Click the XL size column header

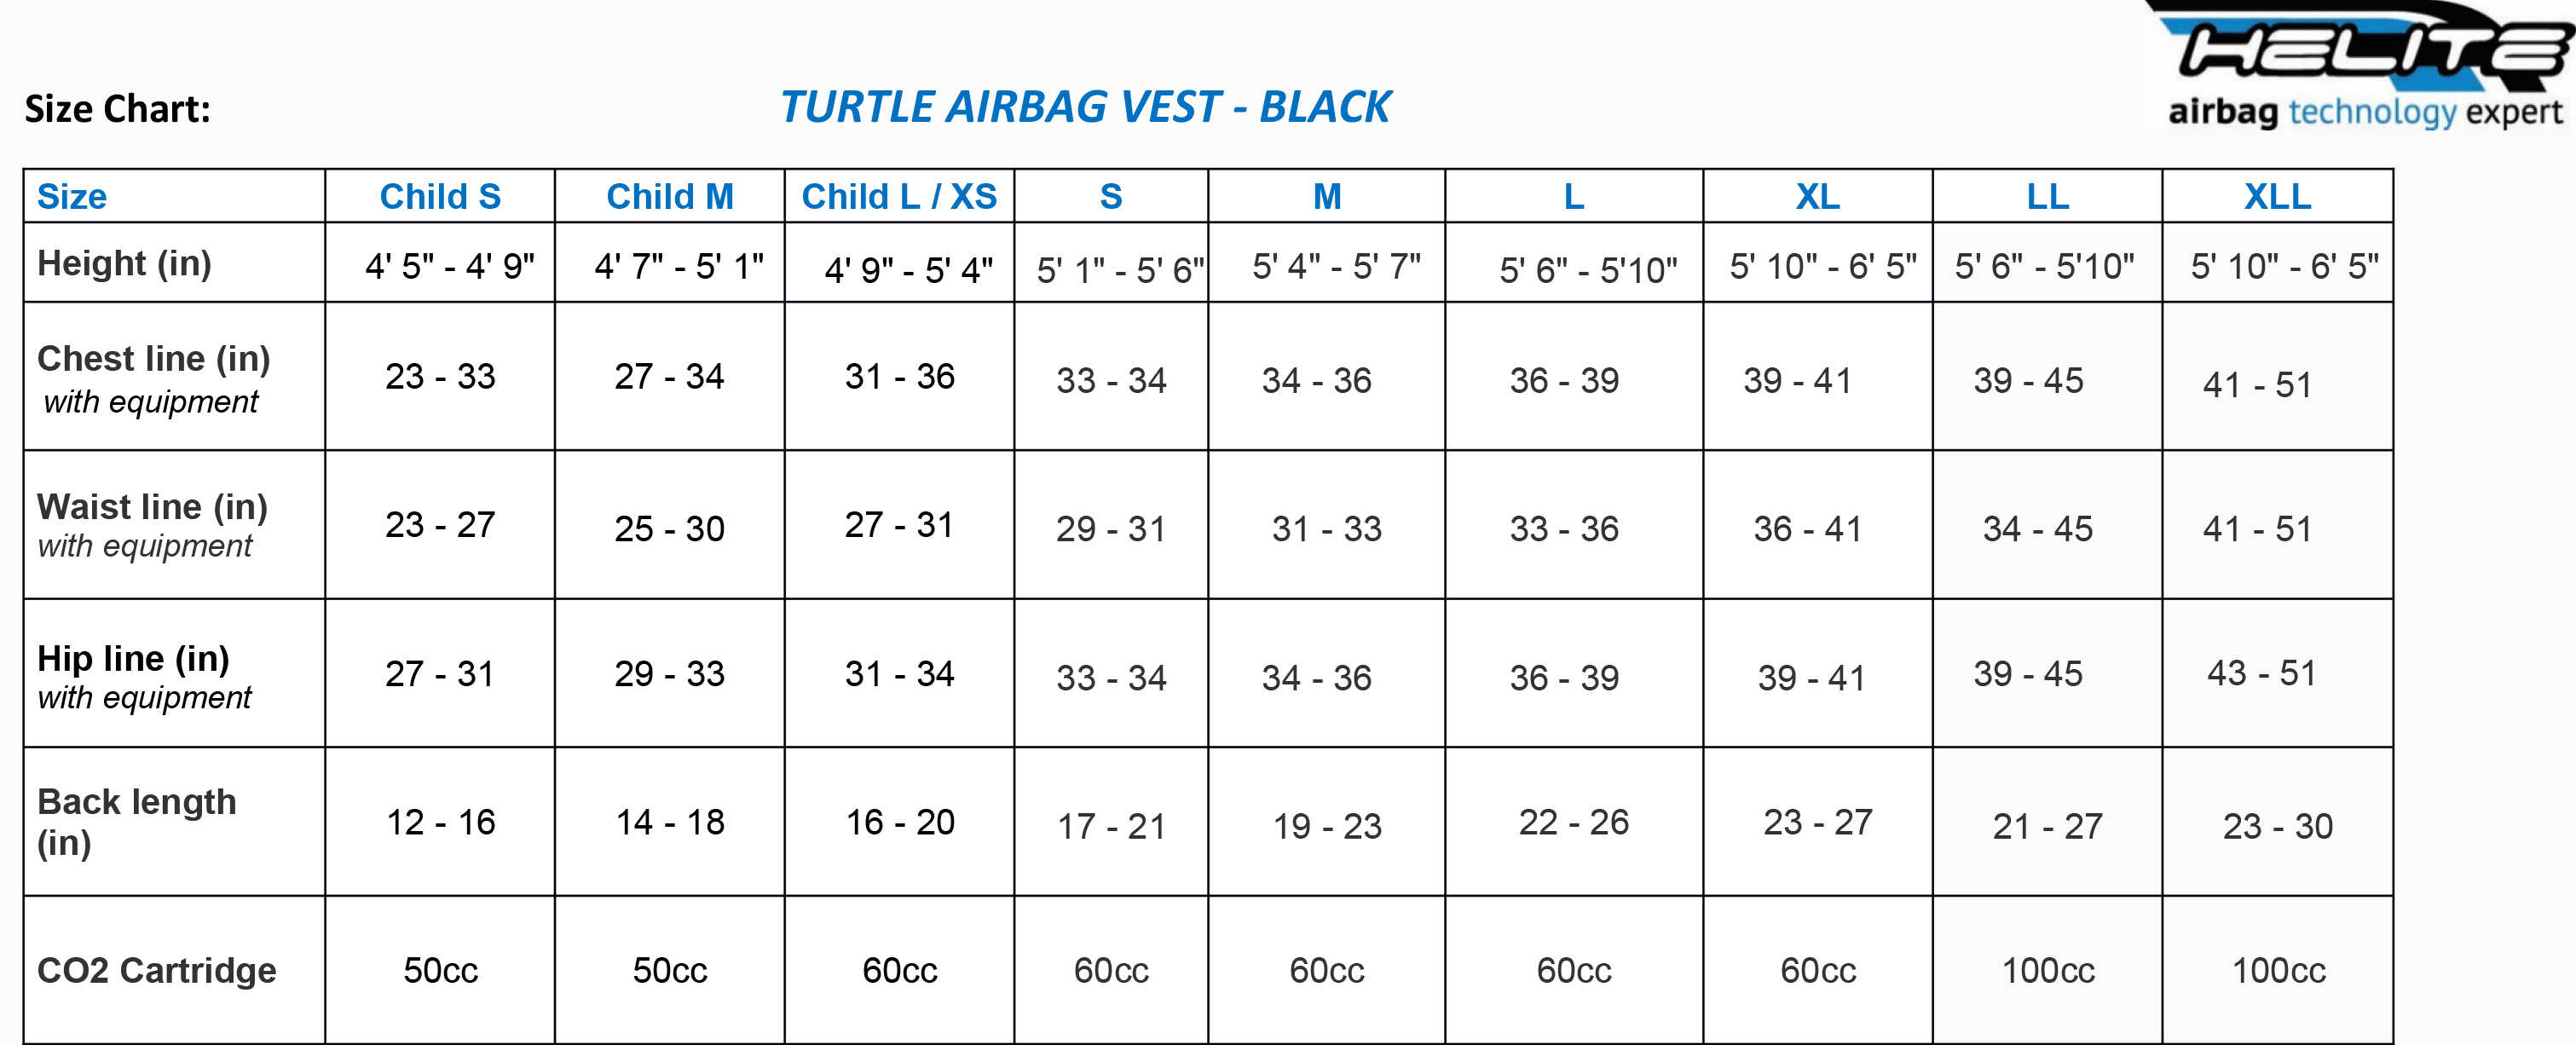point(1817,196)
